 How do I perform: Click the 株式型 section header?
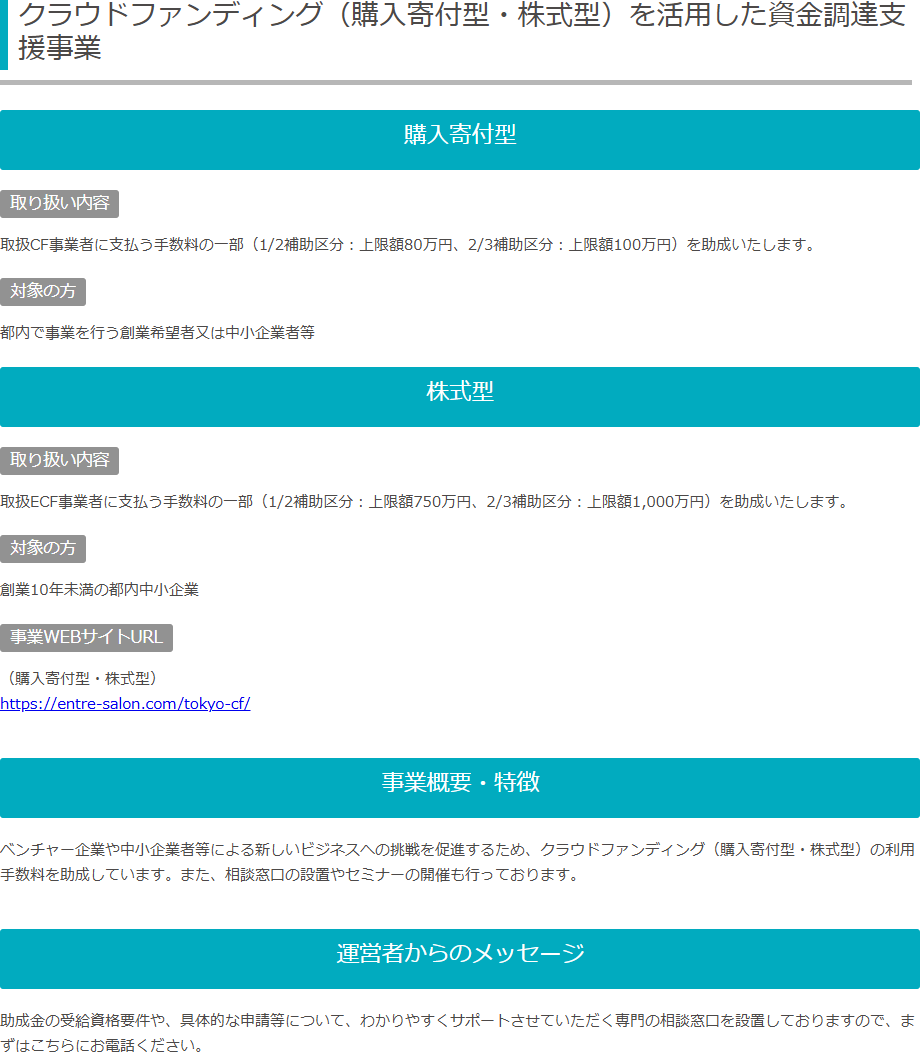[x=460, y=397]
